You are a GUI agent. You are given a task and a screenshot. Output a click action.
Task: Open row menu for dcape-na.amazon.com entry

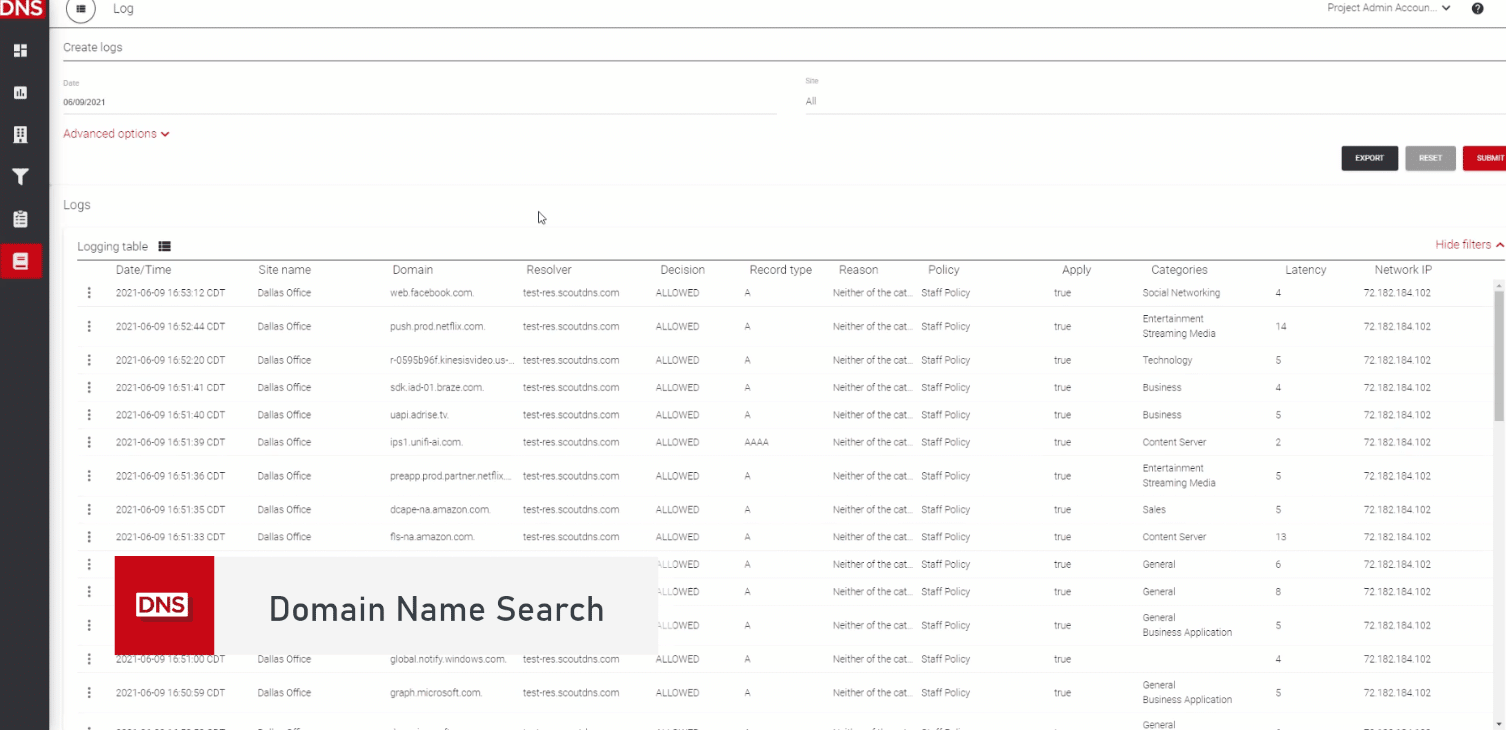pyautogui.click(x=89, y=509)
